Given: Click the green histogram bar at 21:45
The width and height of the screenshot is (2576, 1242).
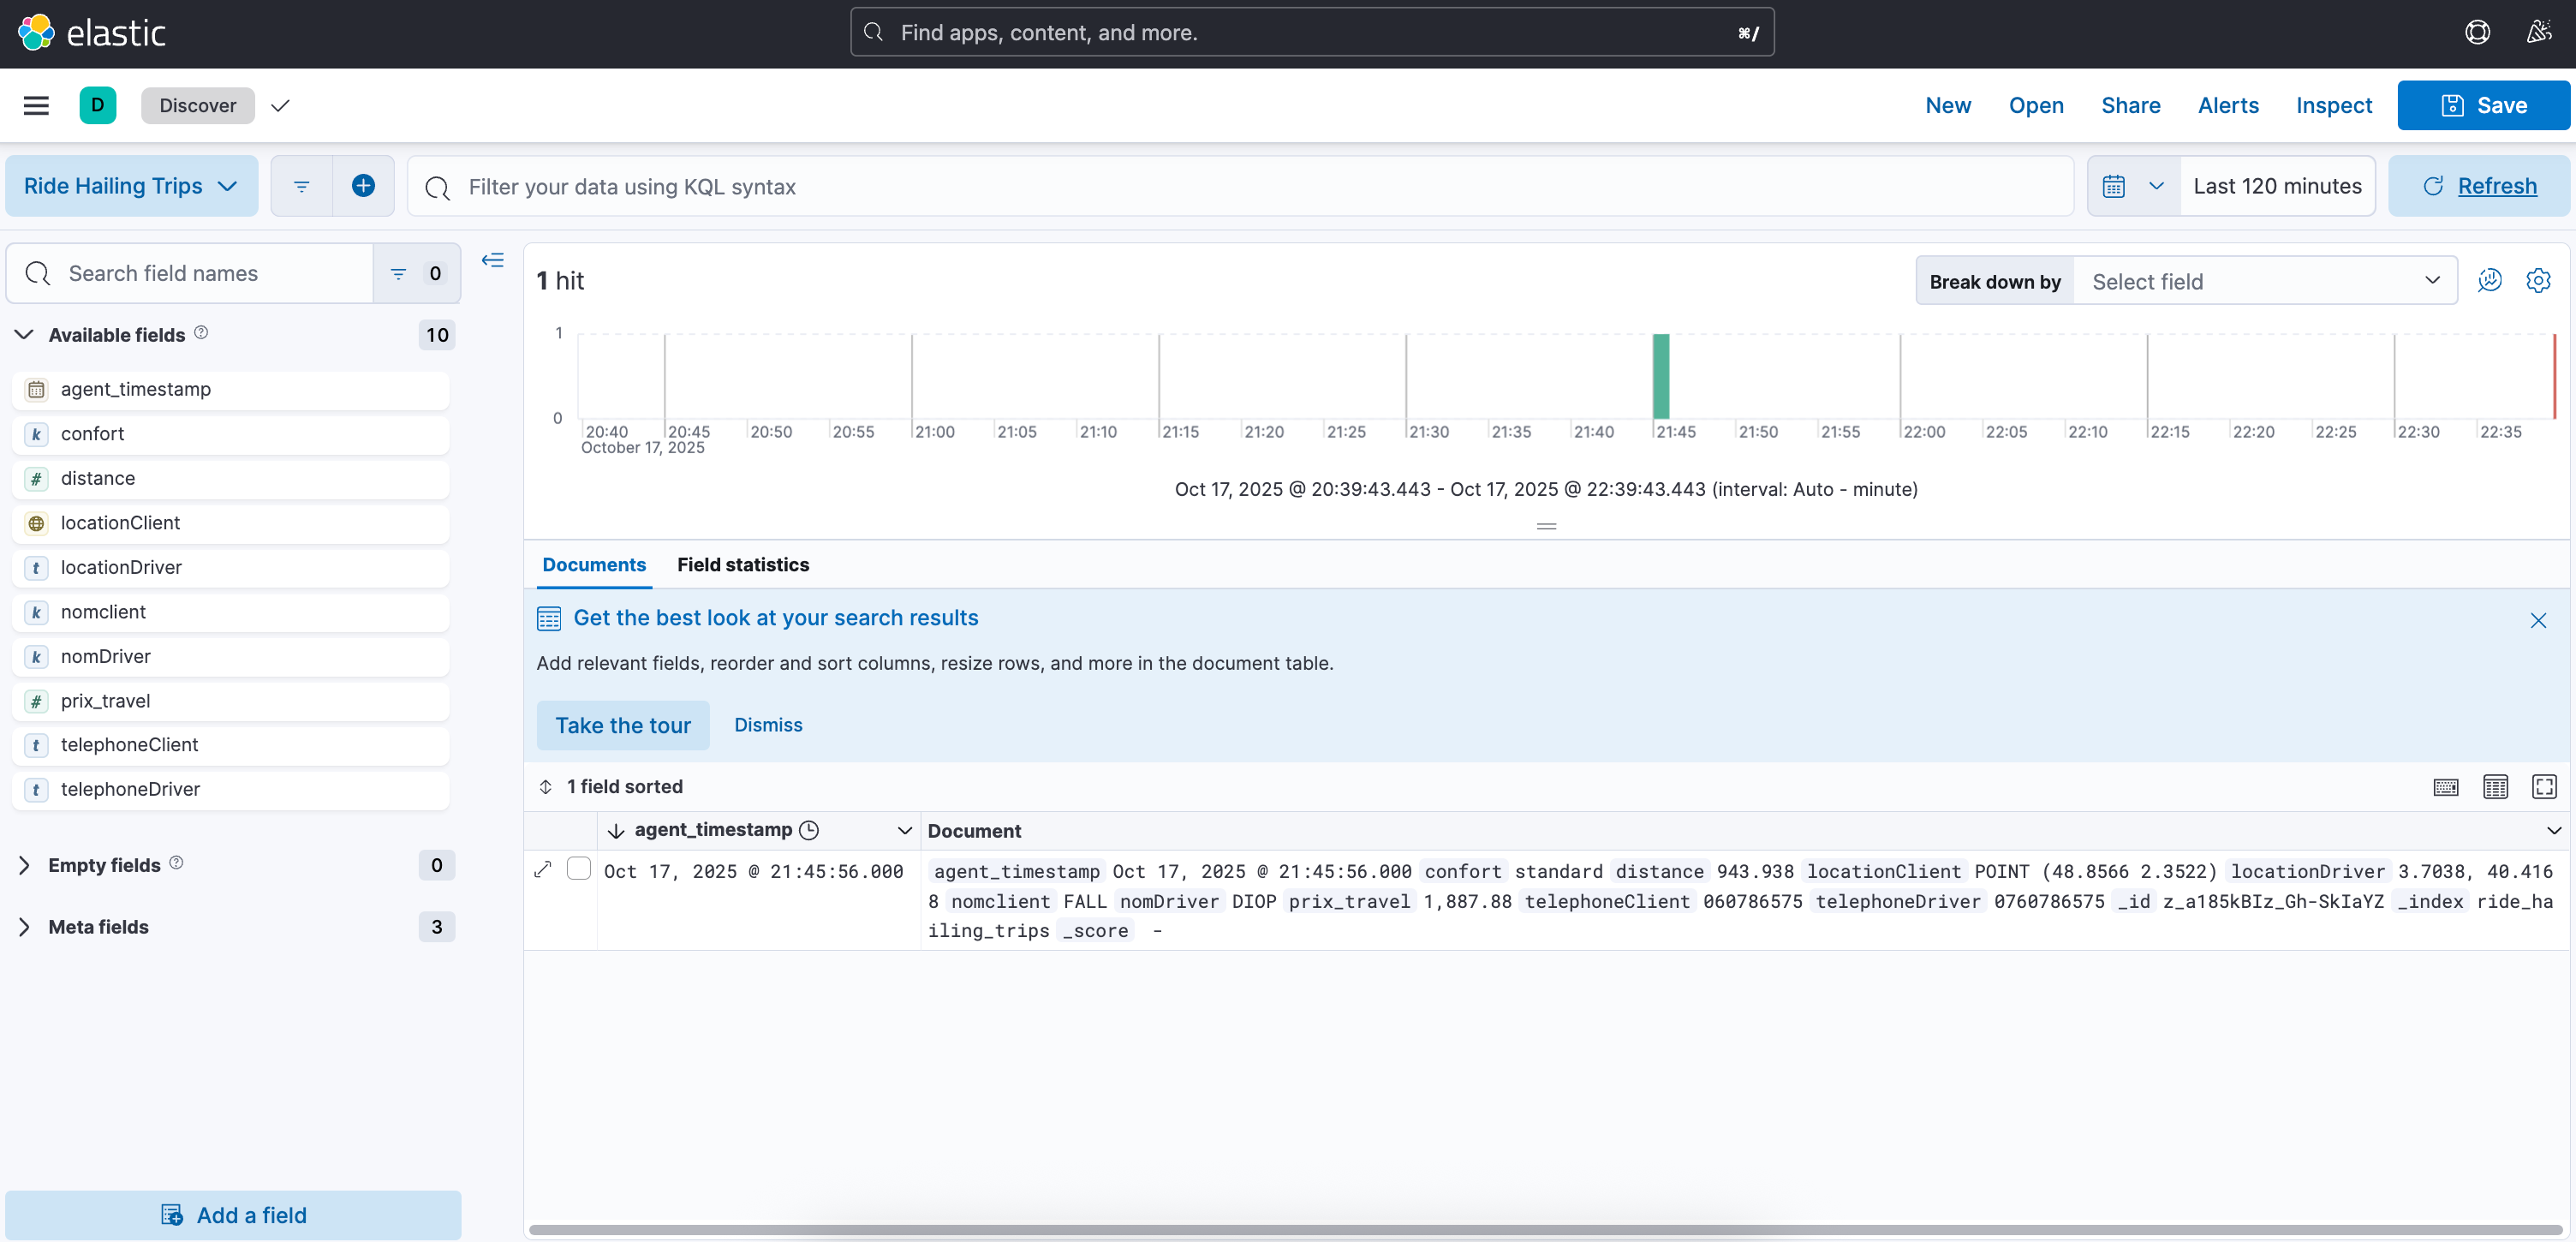Looking at the screenshot, I should pyautogui.click(x=1660, y=376).
